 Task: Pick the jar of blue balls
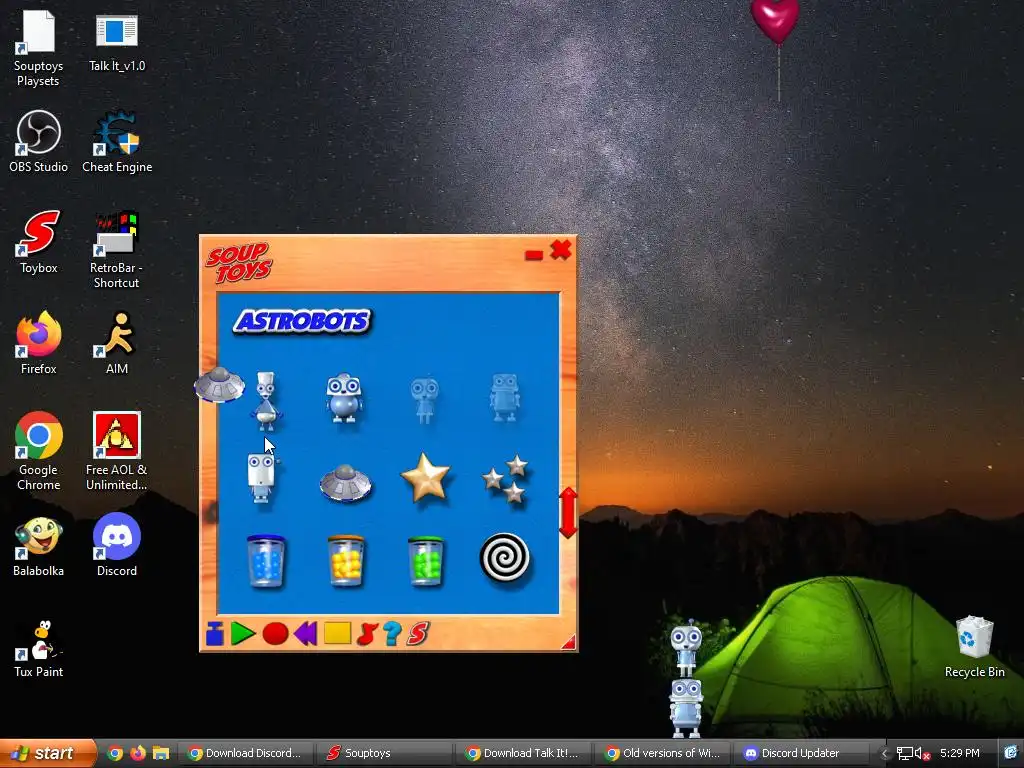tap(266, 561)
